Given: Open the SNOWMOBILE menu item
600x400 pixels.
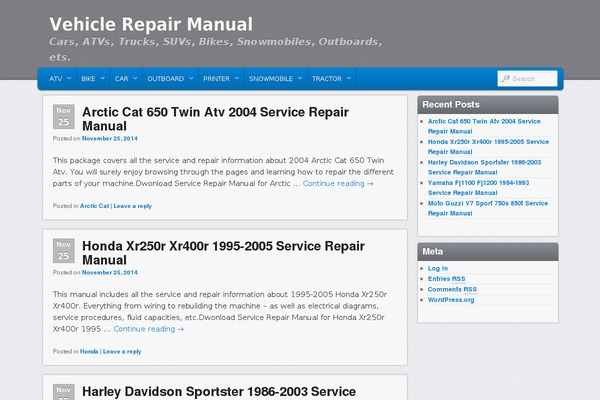Looking at the screenshot, I should coord(271,78).
